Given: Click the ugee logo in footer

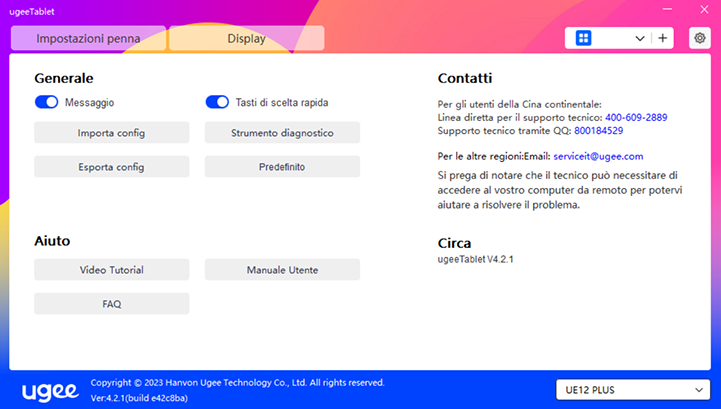Looking at the screenshot, I should point(50,388).
